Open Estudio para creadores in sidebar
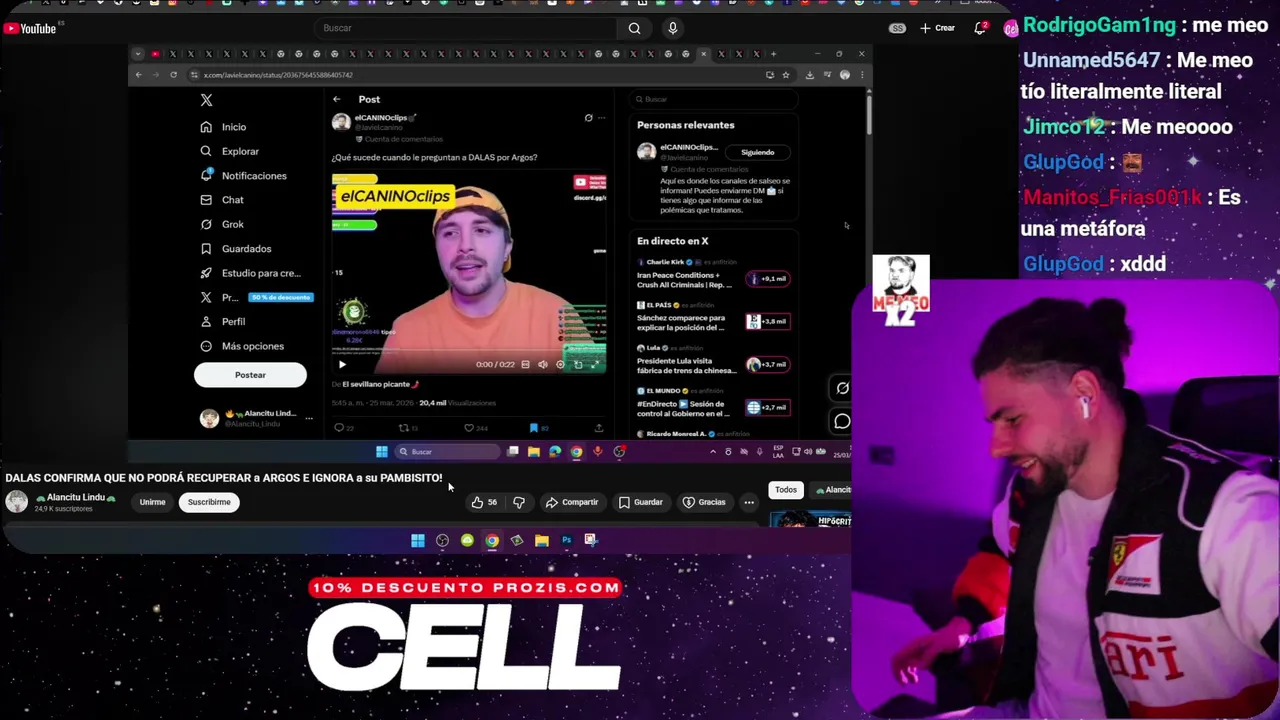This screenshot has width=1280, height=720. pyautogui.click(x=250, y=273)
